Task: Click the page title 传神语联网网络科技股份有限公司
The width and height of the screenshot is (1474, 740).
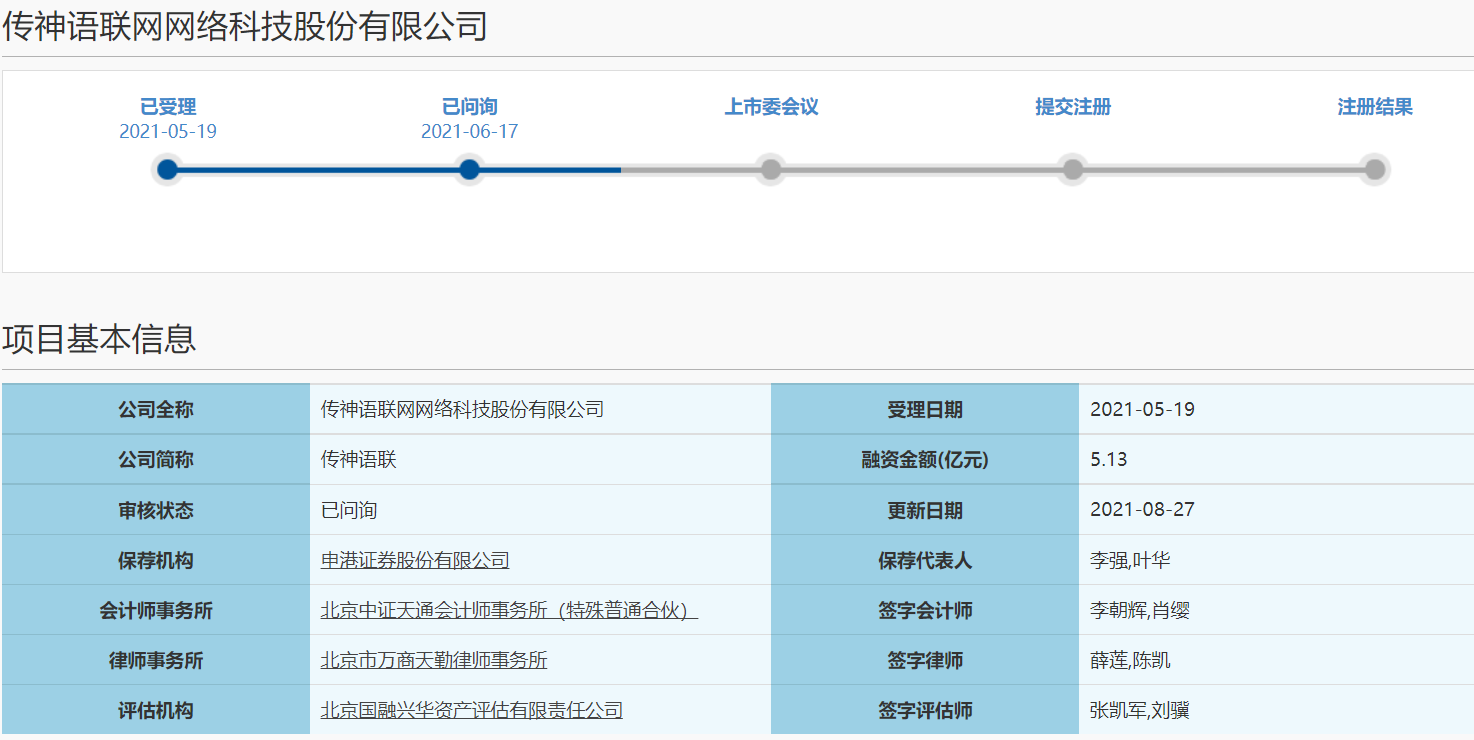Action: point(245,27)
